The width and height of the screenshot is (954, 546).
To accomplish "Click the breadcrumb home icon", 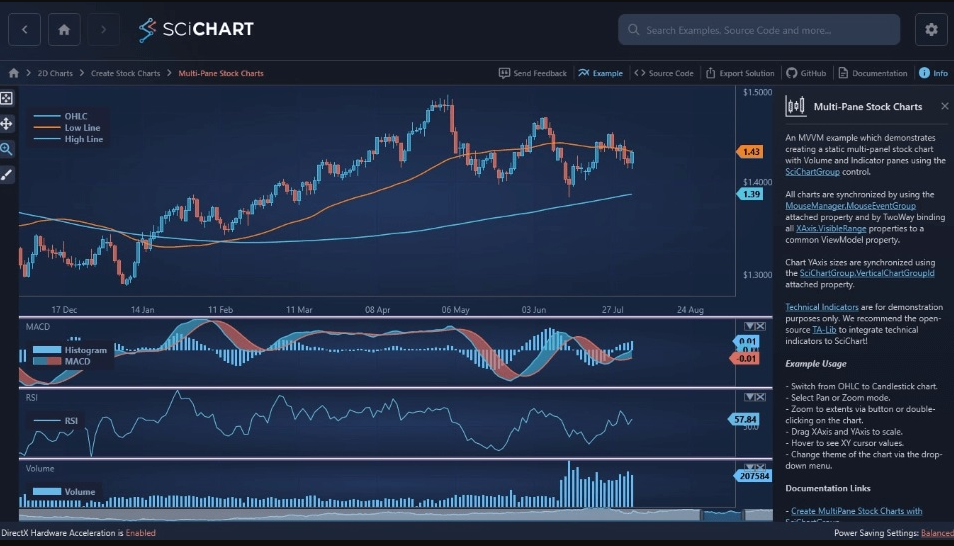I will pyautogui.click(x=13, y=73).
